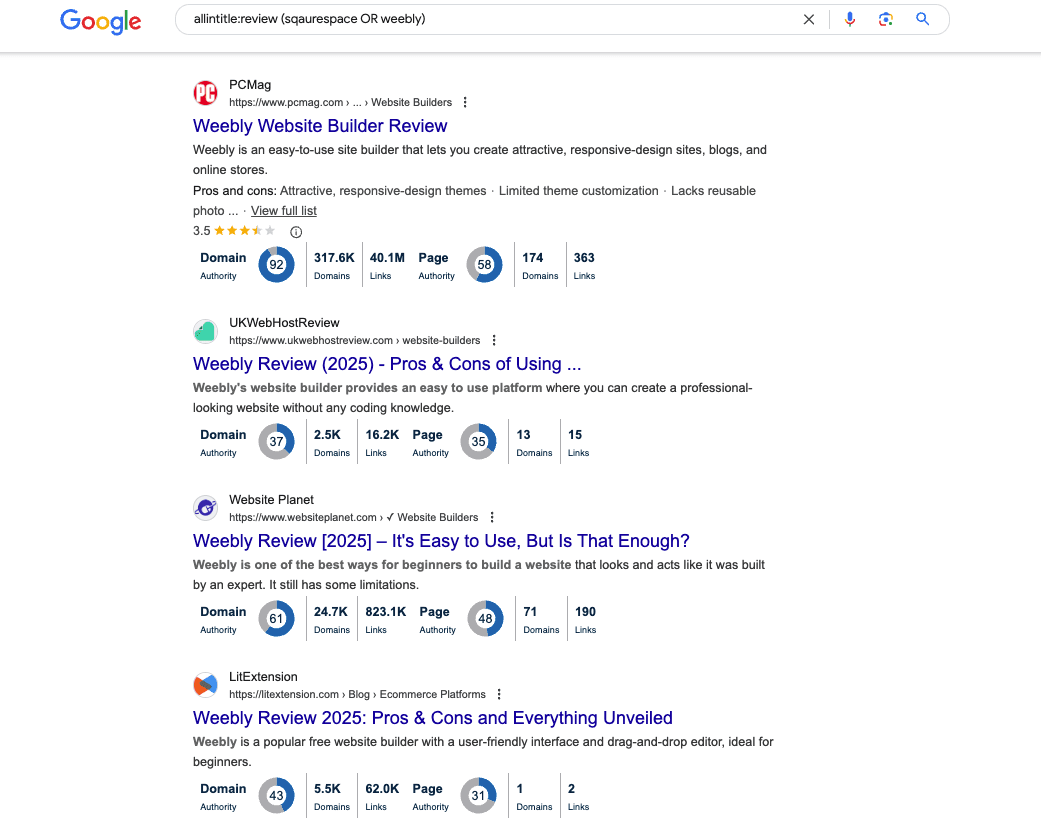Image resolution: width=1041 pixels, height=839 pixels.
Task: Open more options for UKWebHostReview result
Action: 494,340
